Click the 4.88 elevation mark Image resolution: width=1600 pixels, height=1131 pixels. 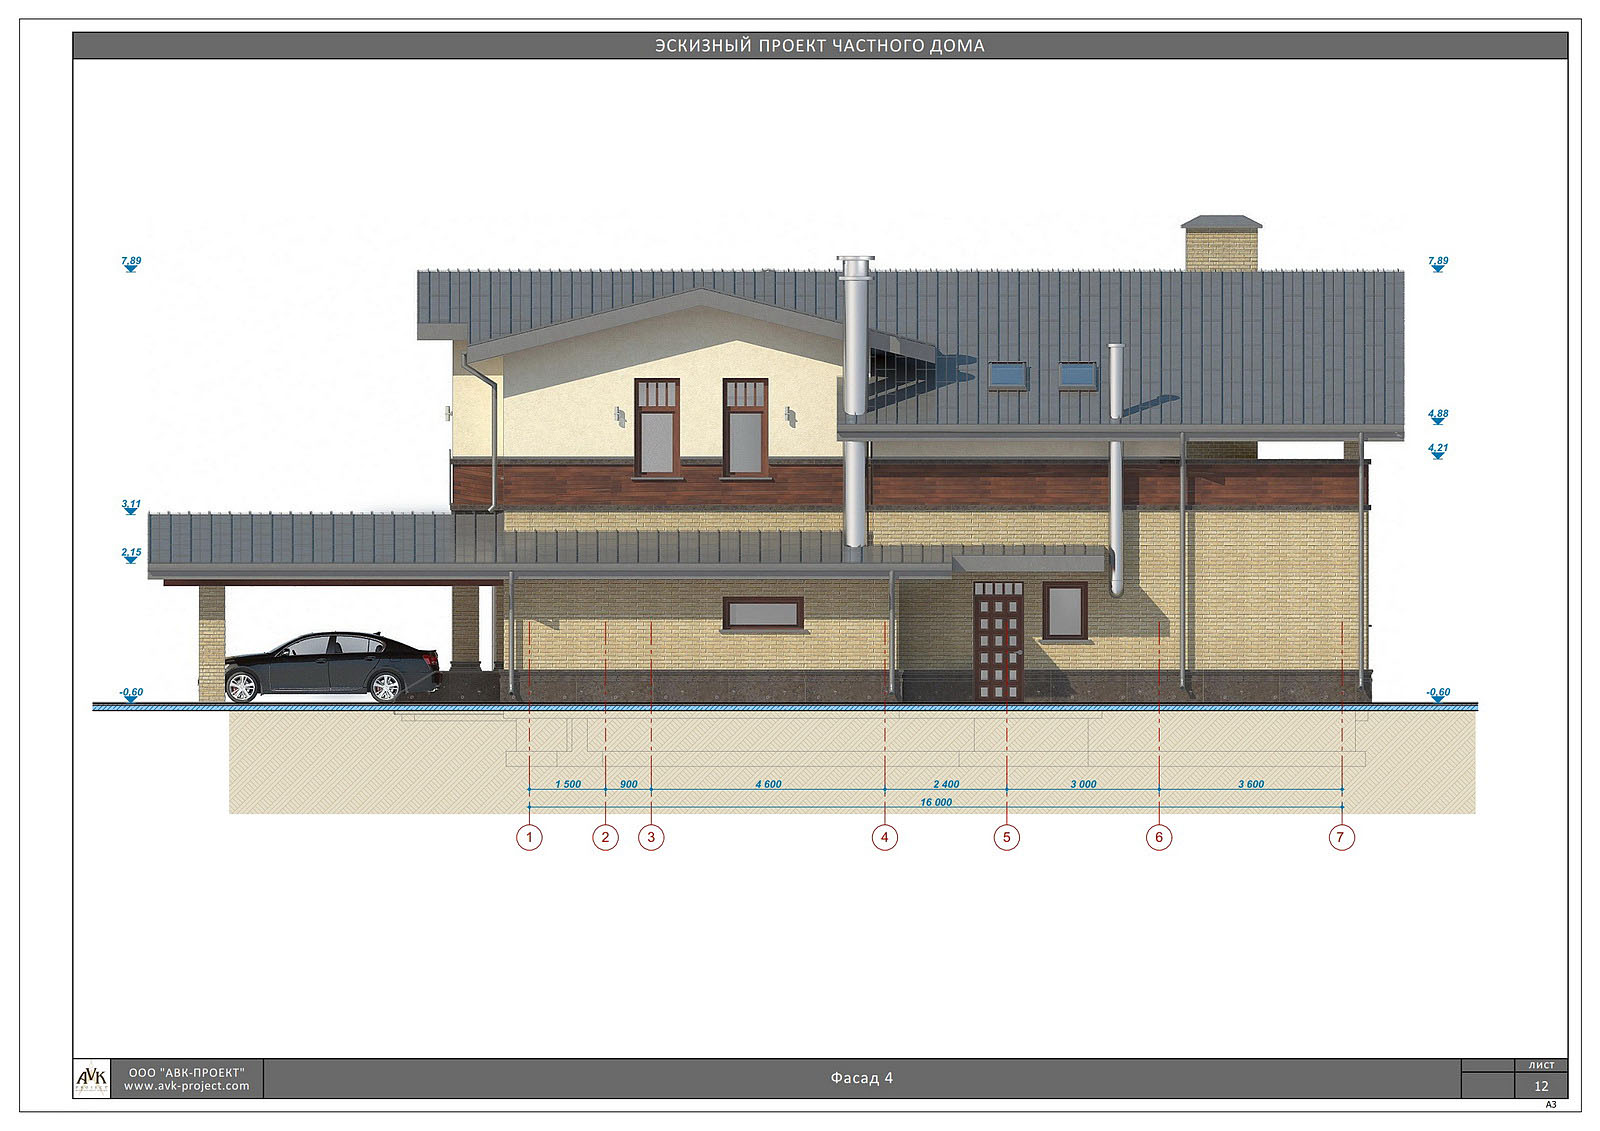tap(1438, 416)
